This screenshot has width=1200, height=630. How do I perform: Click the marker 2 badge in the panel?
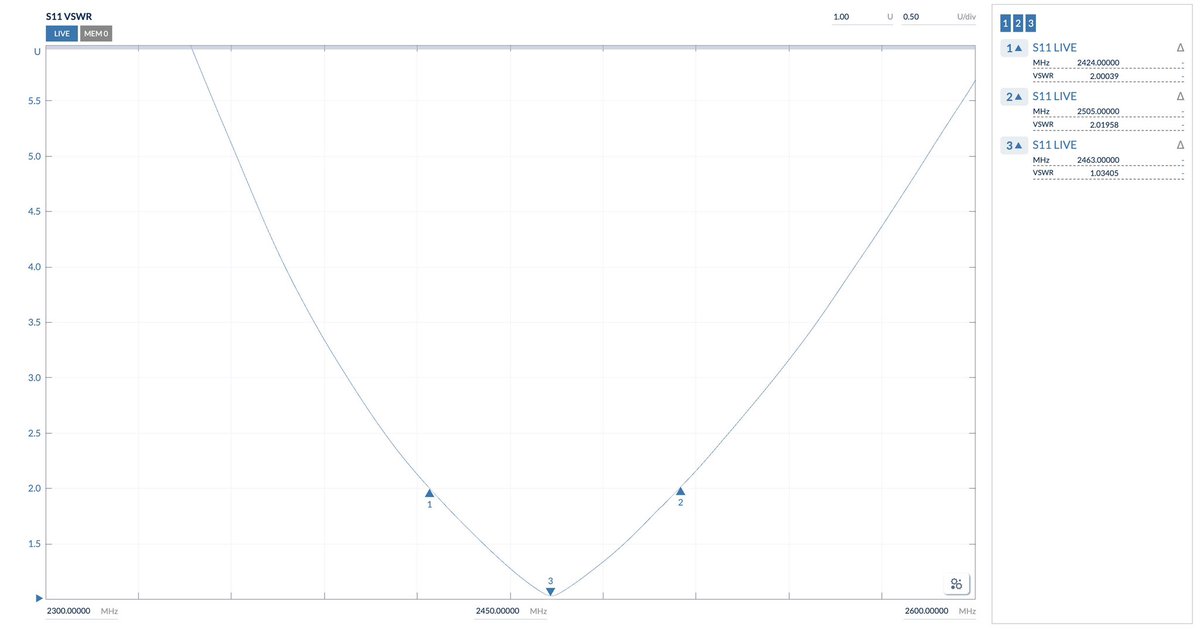pos(1014,97)
